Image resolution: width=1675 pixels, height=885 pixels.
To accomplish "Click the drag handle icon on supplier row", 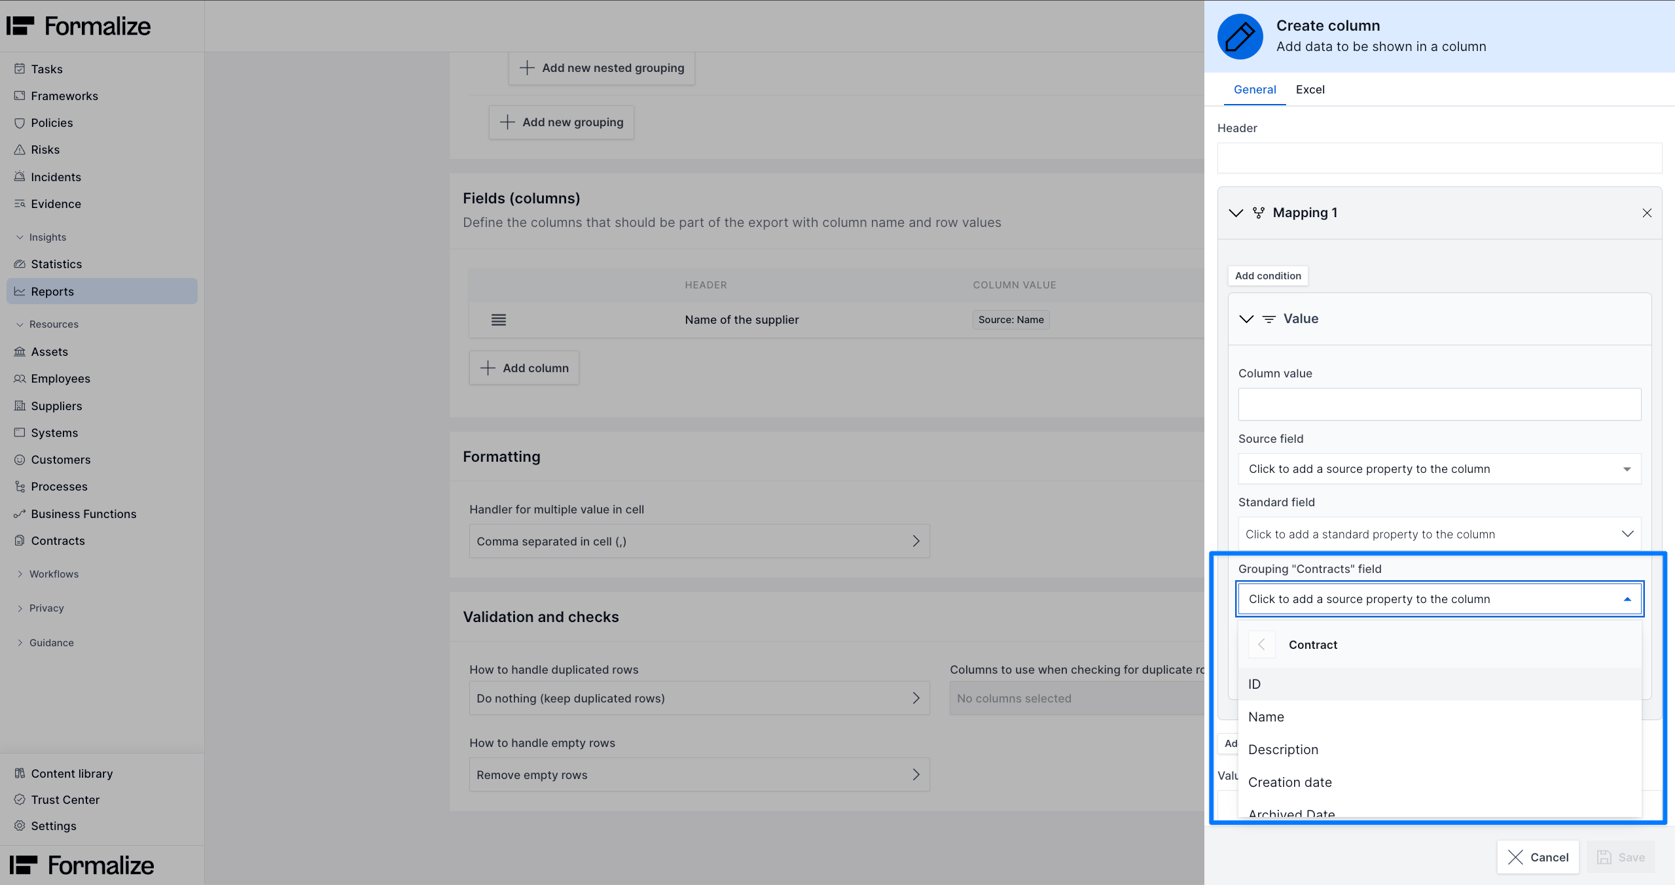I will [x=498, y=320].
